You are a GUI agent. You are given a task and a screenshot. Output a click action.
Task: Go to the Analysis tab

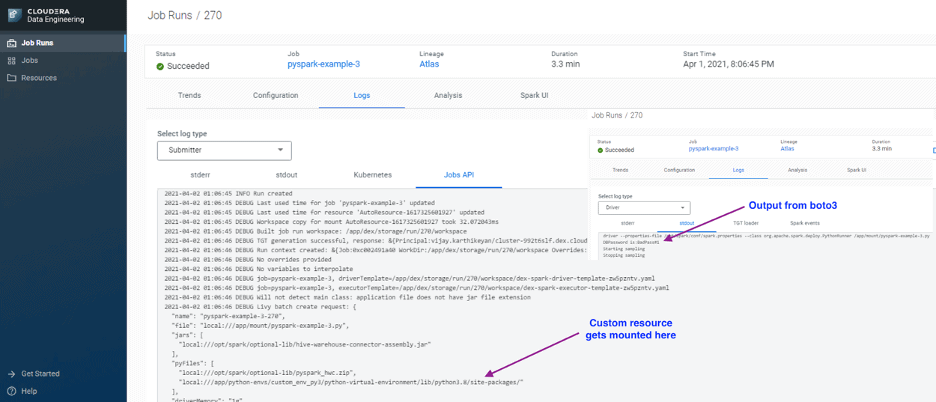coord(448,96)
